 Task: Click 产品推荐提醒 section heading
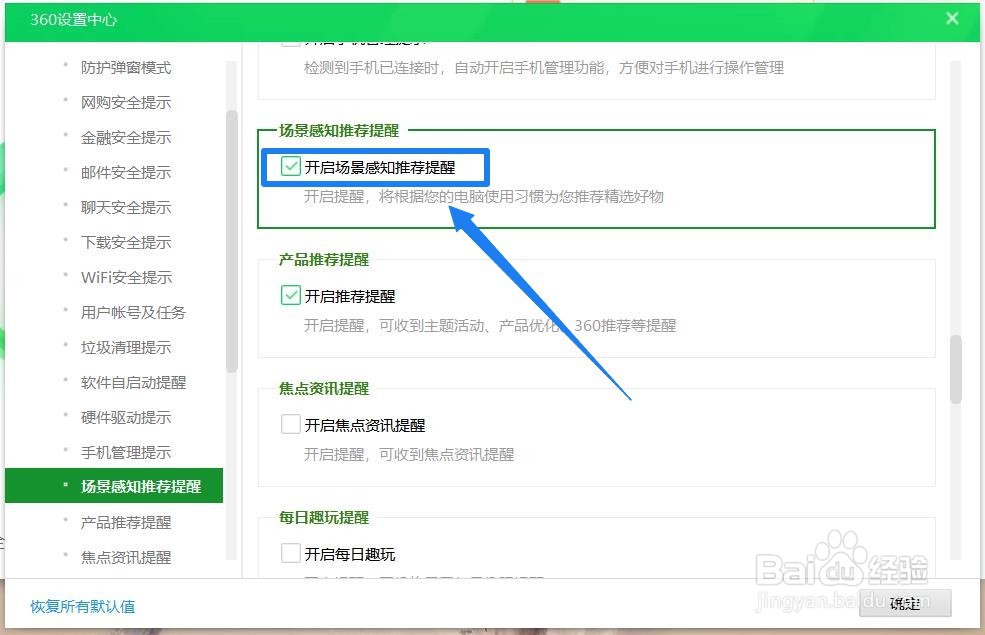(324, 259)
